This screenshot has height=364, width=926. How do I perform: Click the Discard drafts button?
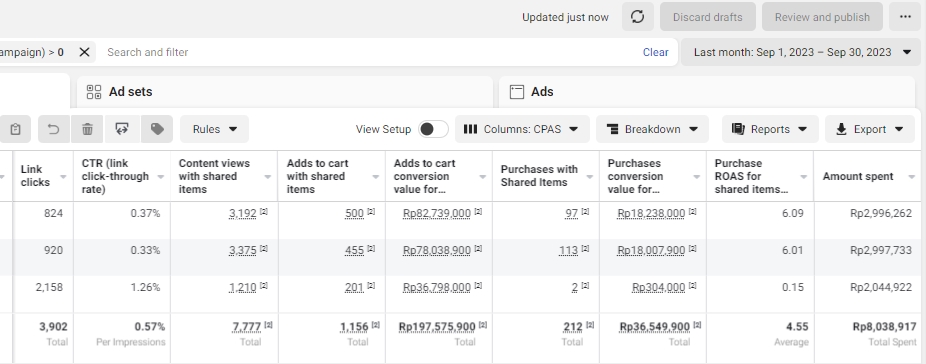(x=707, y=17)
